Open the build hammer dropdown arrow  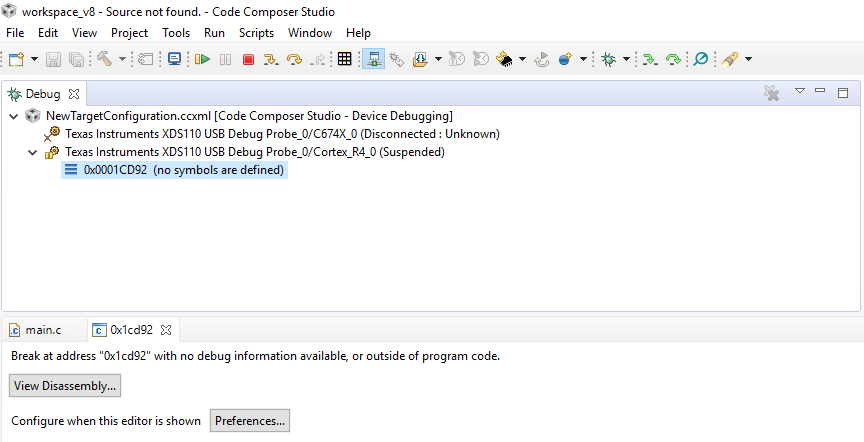122,59
